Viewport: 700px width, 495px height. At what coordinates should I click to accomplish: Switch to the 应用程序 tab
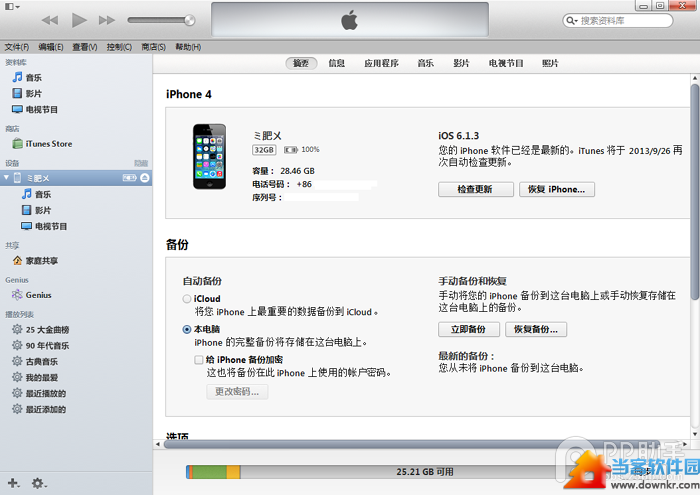(381, 63)
